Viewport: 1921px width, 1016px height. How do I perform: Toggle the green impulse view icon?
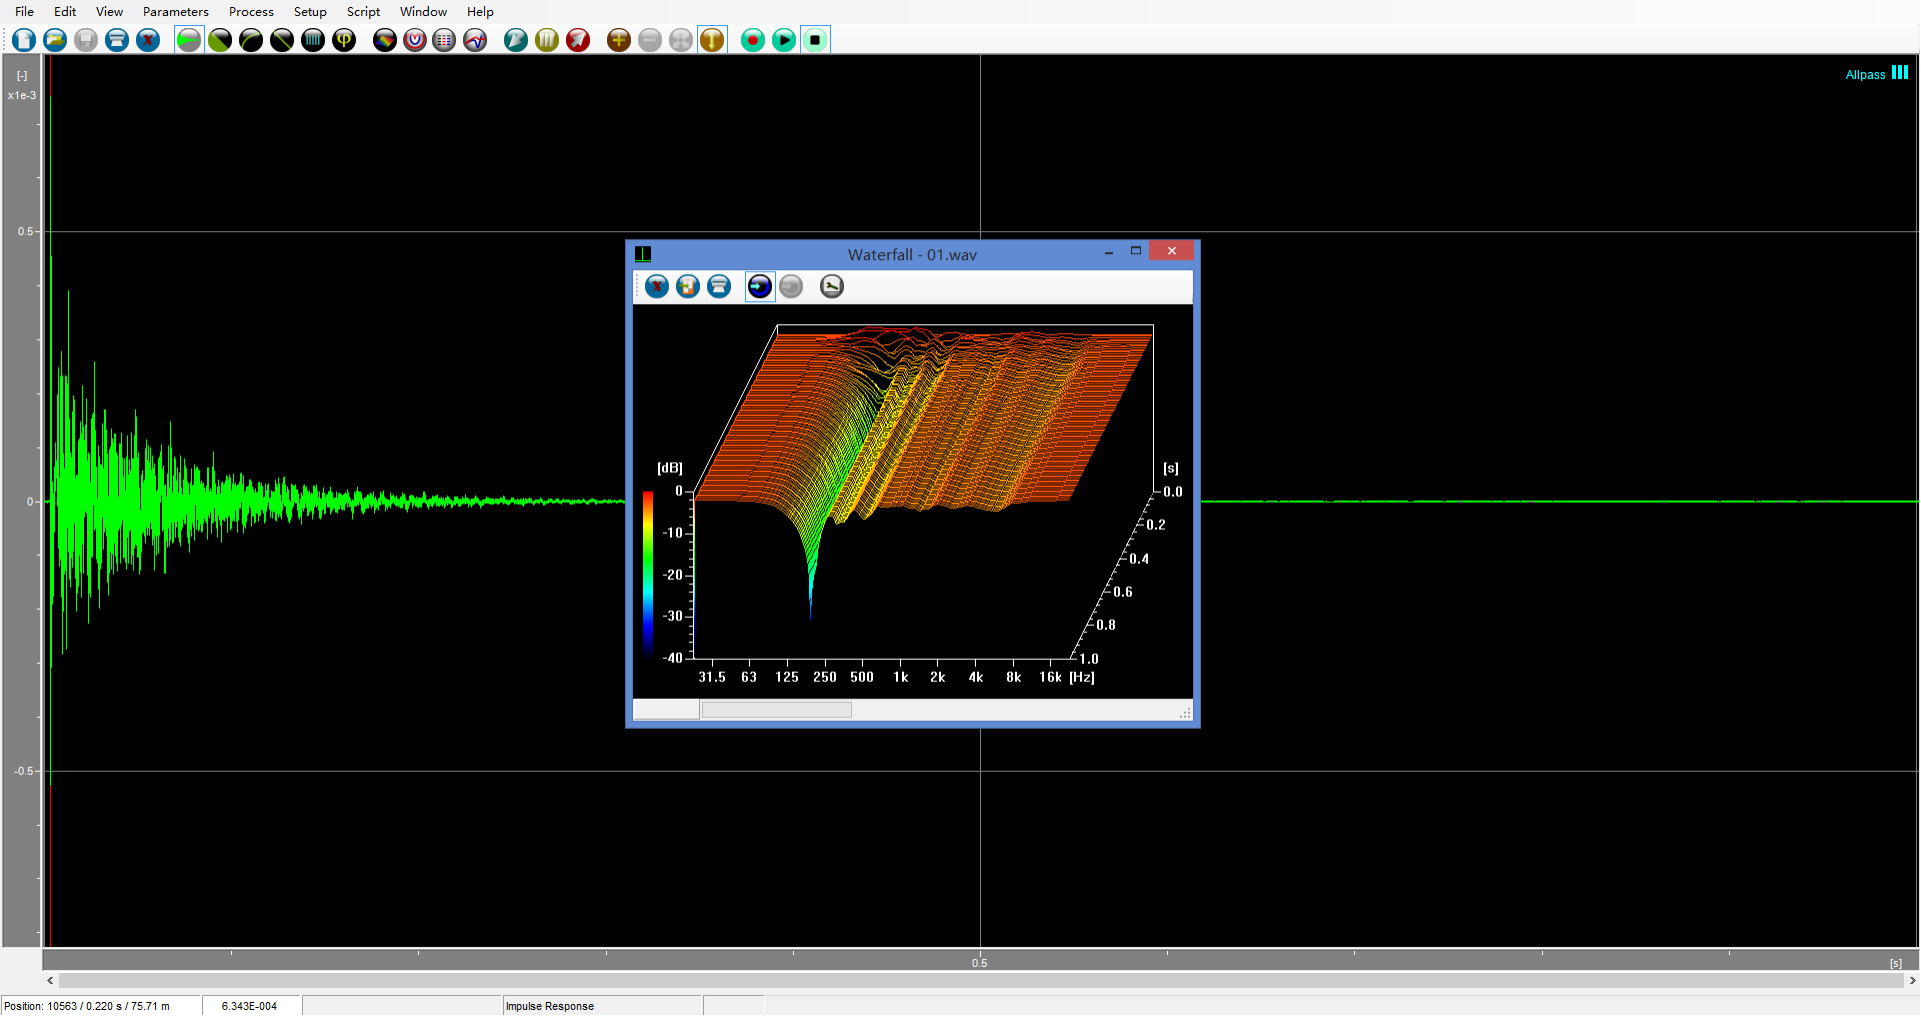tap(188, 40)
